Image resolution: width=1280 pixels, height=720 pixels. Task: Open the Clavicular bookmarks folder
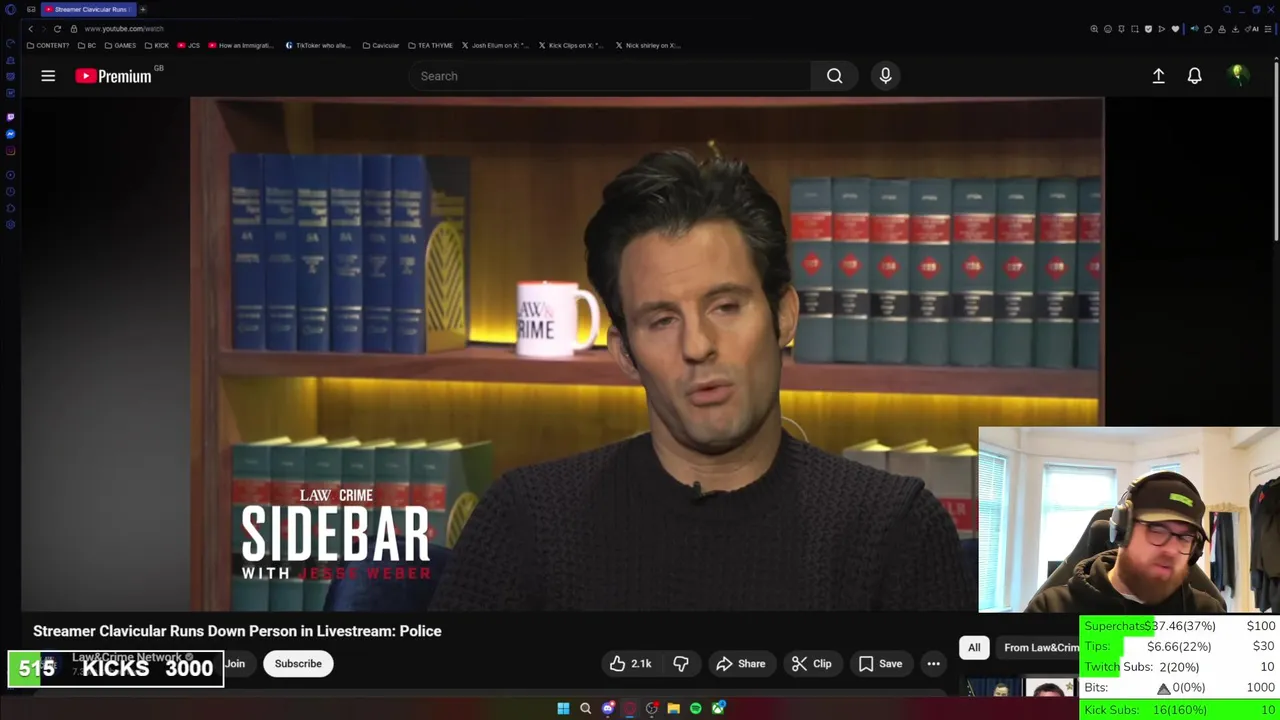381,45
